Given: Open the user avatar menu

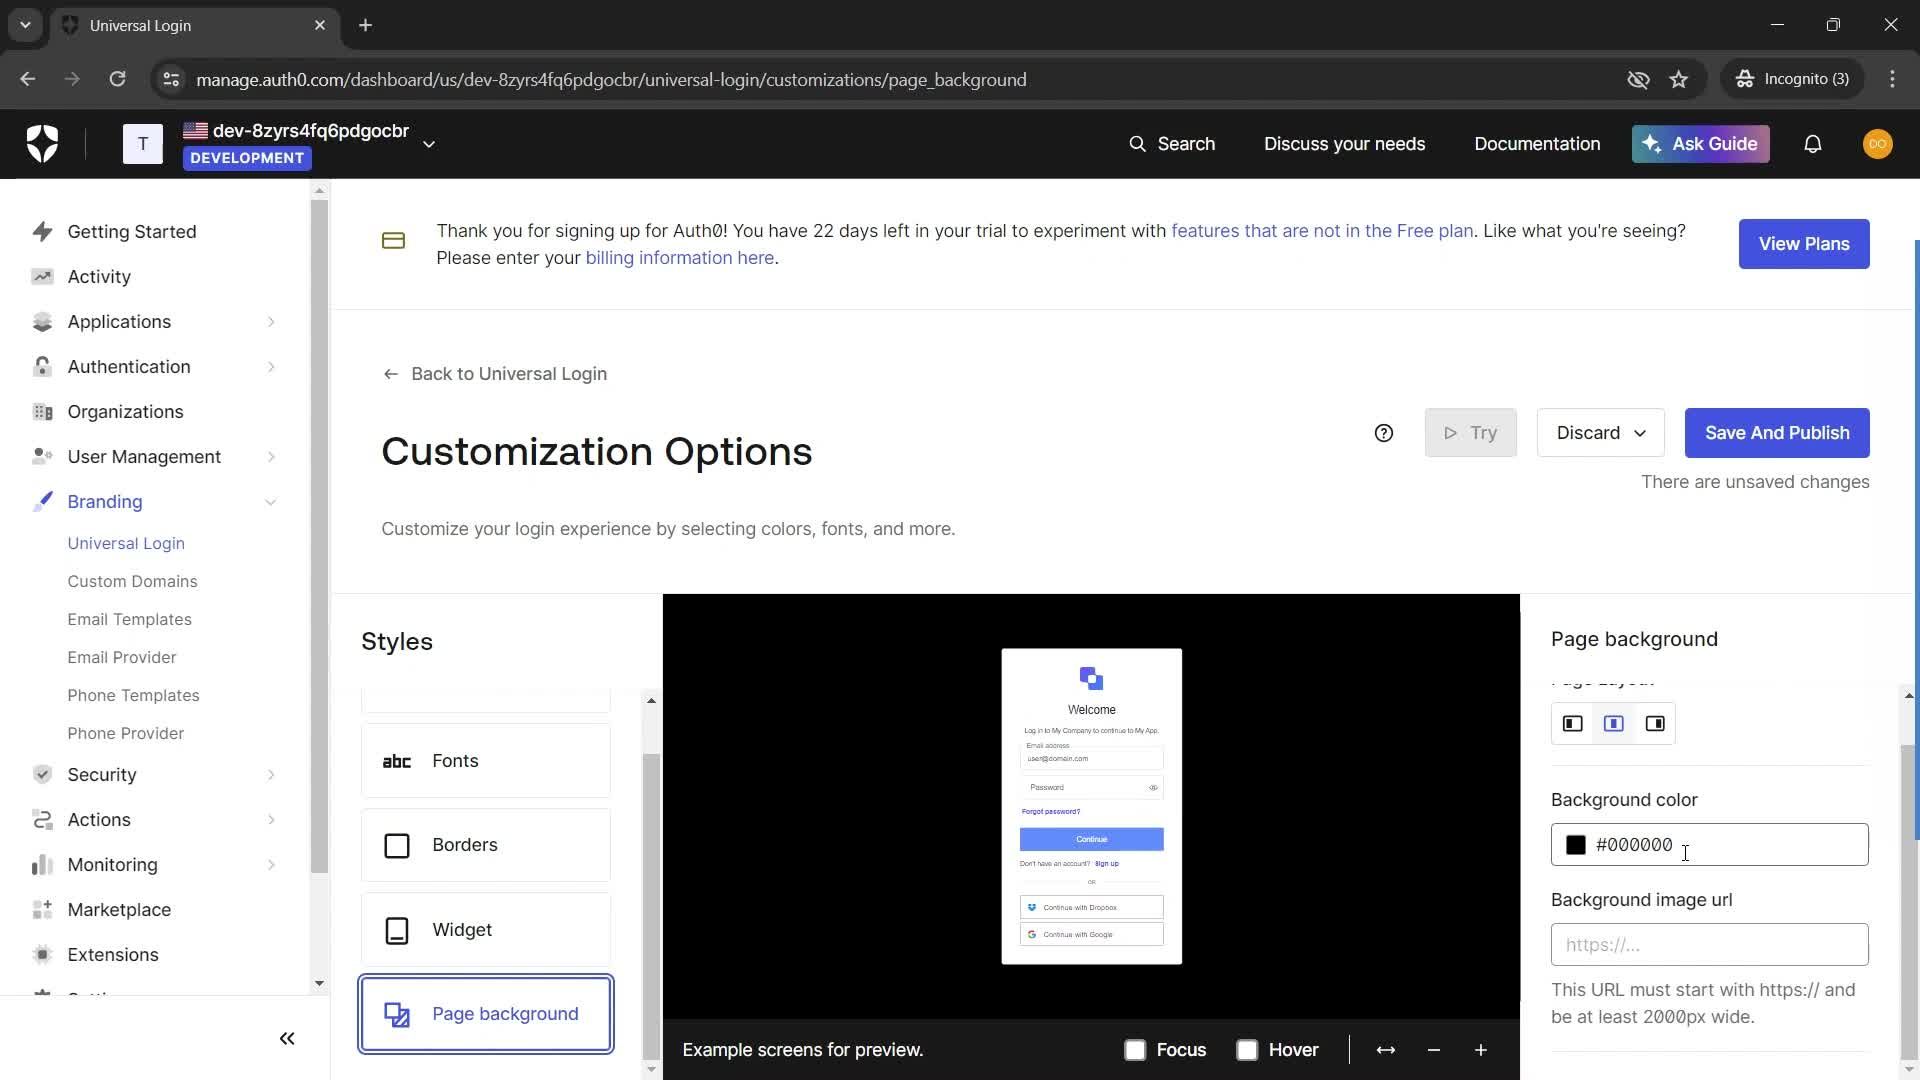Looking at the screenshot, I should (x=1877, y=144).
